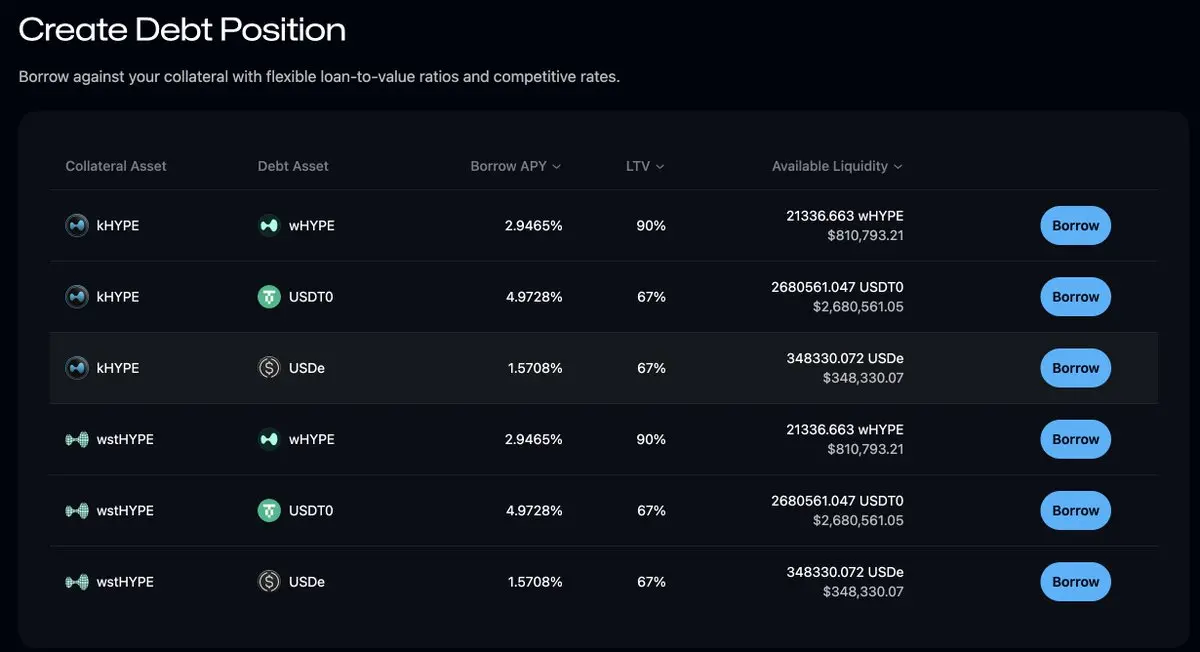Viewport: 1200px width, 652px height.
Task: Click the kHYPE icon in the first row
Action: point(77,226)
